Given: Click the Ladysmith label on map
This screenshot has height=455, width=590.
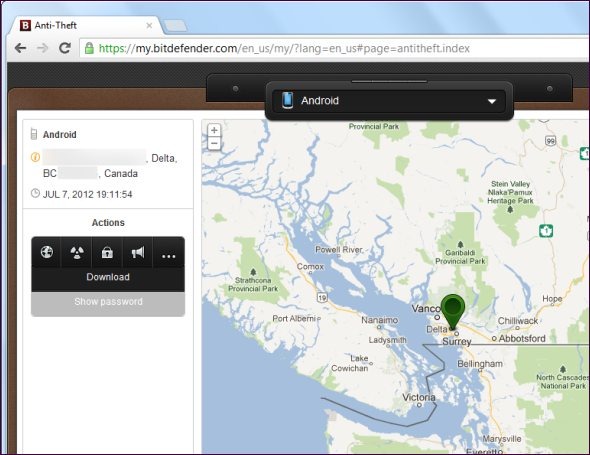Looking at the screenshot, I should point(387,340).
